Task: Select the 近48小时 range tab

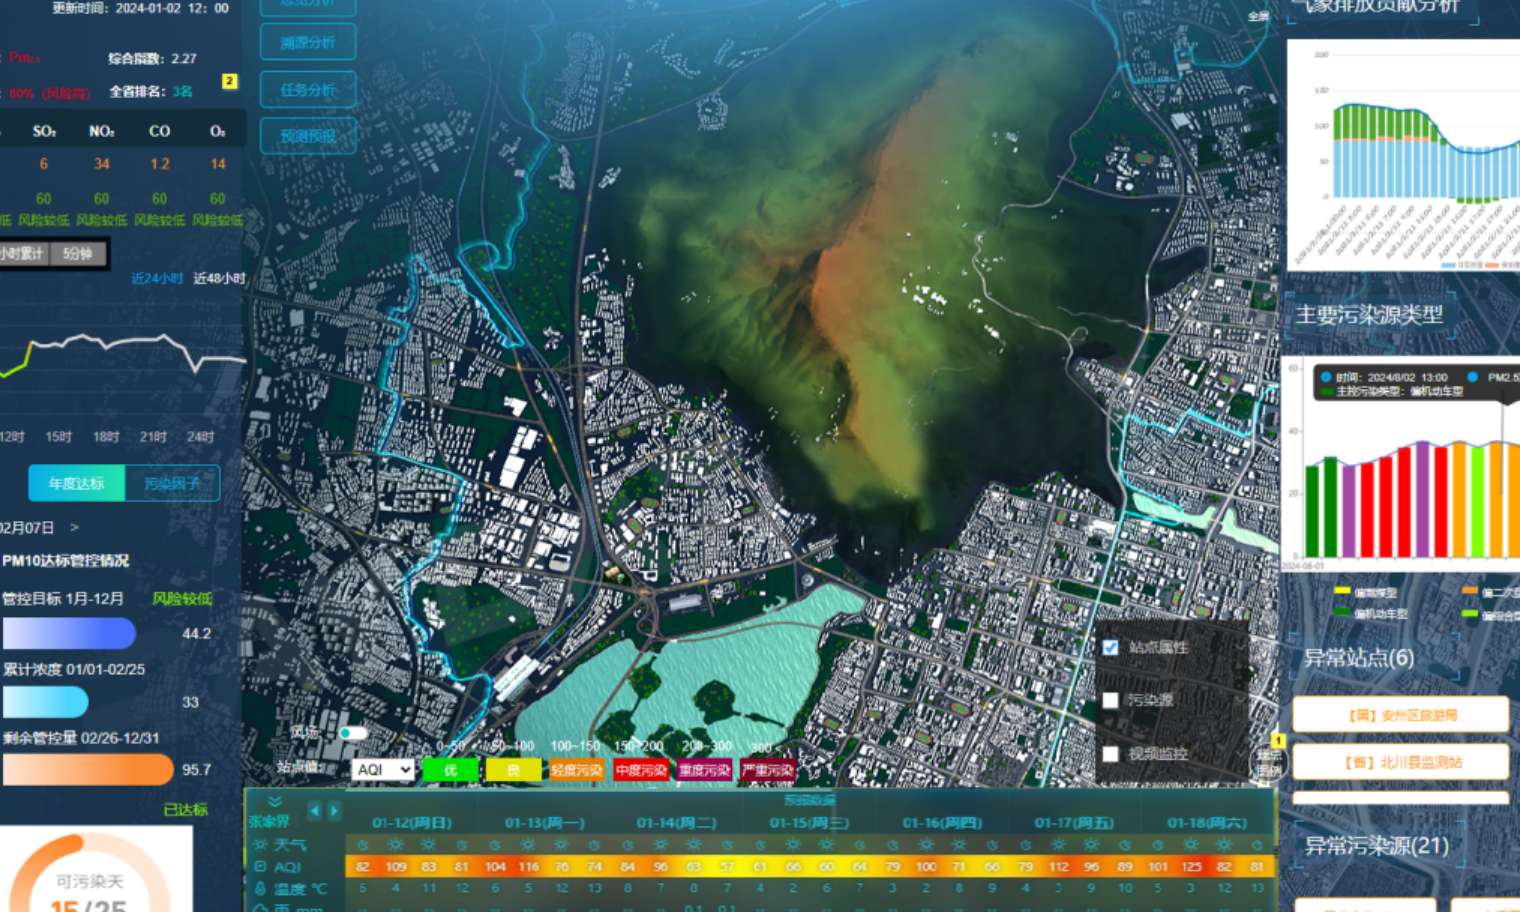Action: [x=219, y=278]
